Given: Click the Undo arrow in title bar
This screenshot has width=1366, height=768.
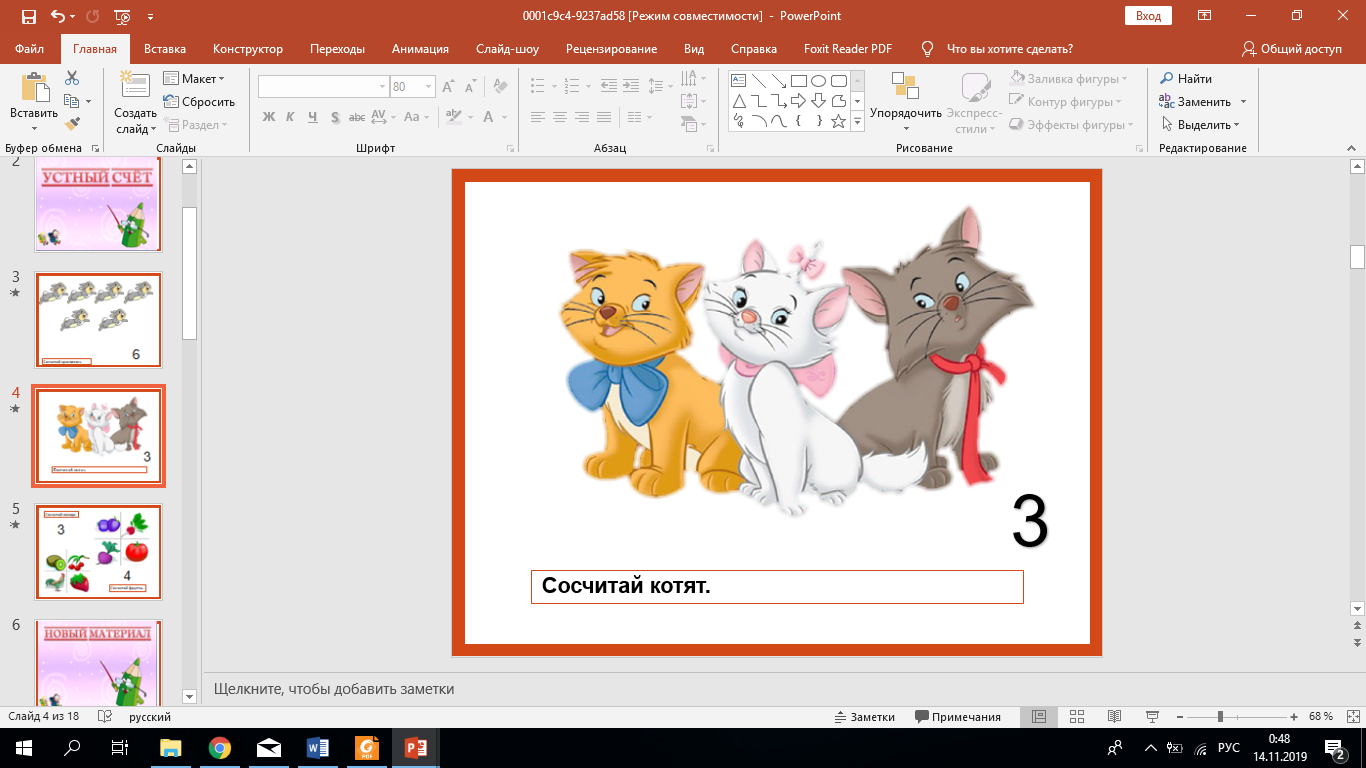Looking at the screenshot, I should 58,17.
